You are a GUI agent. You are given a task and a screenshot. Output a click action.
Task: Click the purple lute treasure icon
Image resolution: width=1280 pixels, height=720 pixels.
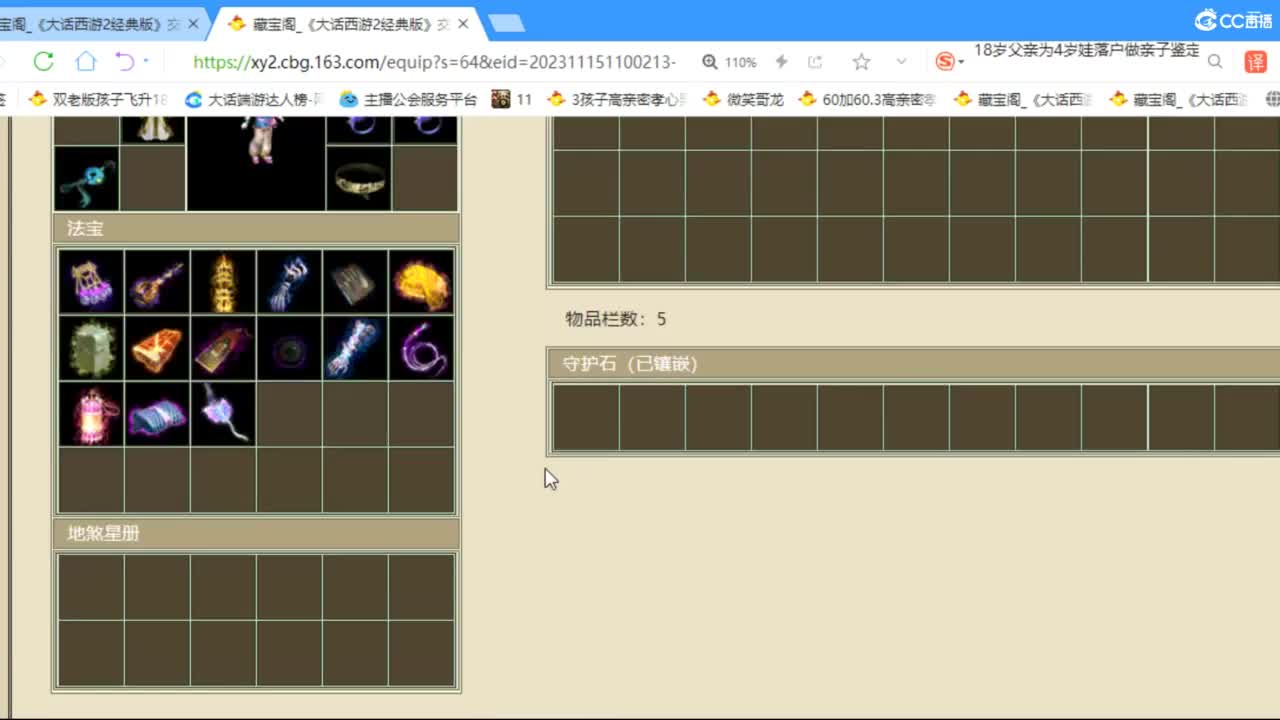tap(157, 281)
